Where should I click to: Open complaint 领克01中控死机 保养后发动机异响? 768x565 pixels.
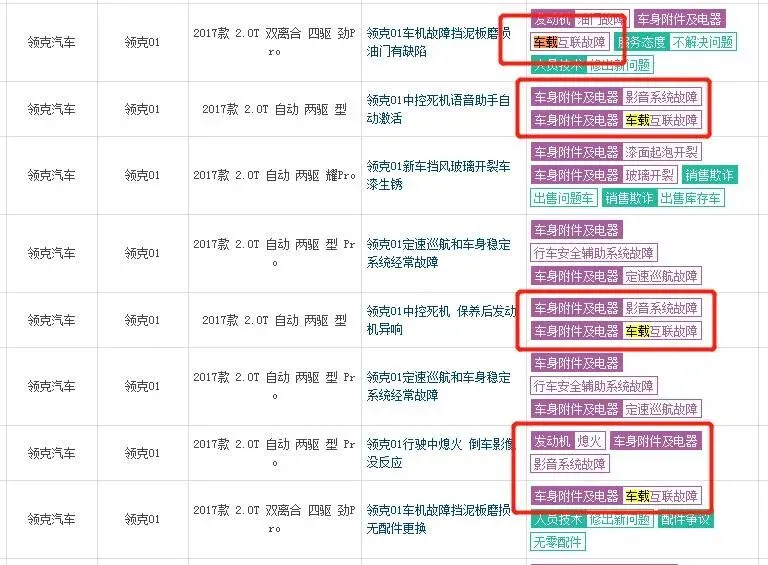point(441,320)
